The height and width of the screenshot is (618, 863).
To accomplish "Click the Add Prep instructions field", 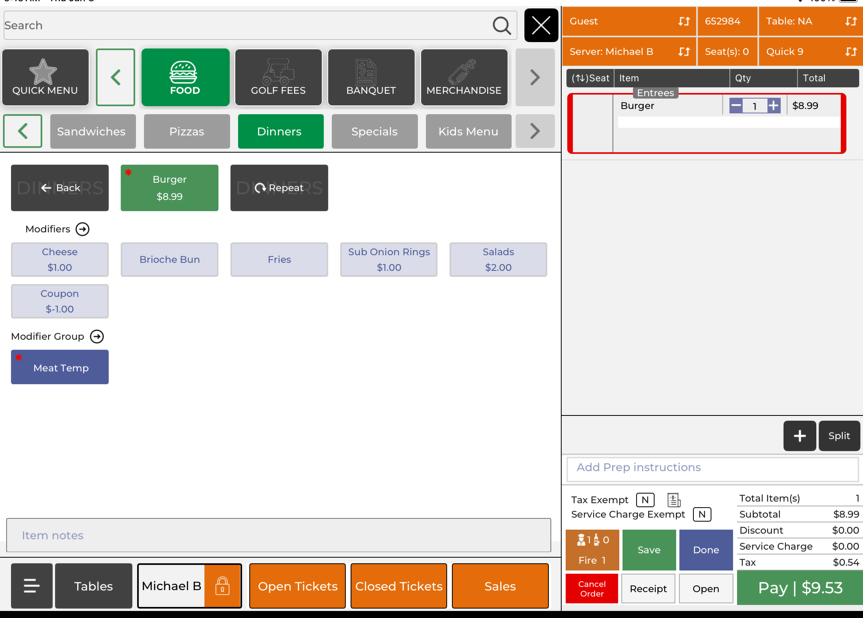I will (x=712, y=468).
